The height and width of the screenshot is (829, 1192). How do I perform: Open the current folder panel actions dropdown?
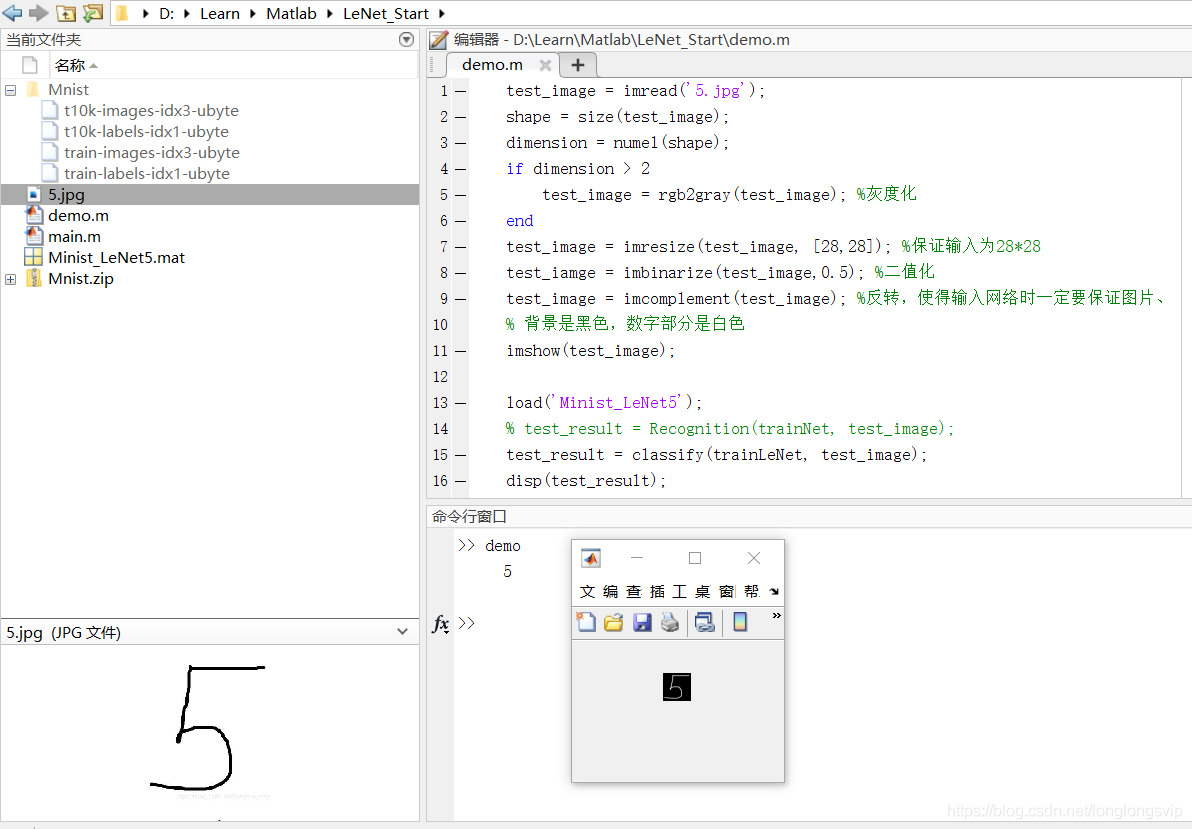tap(407, 40)
